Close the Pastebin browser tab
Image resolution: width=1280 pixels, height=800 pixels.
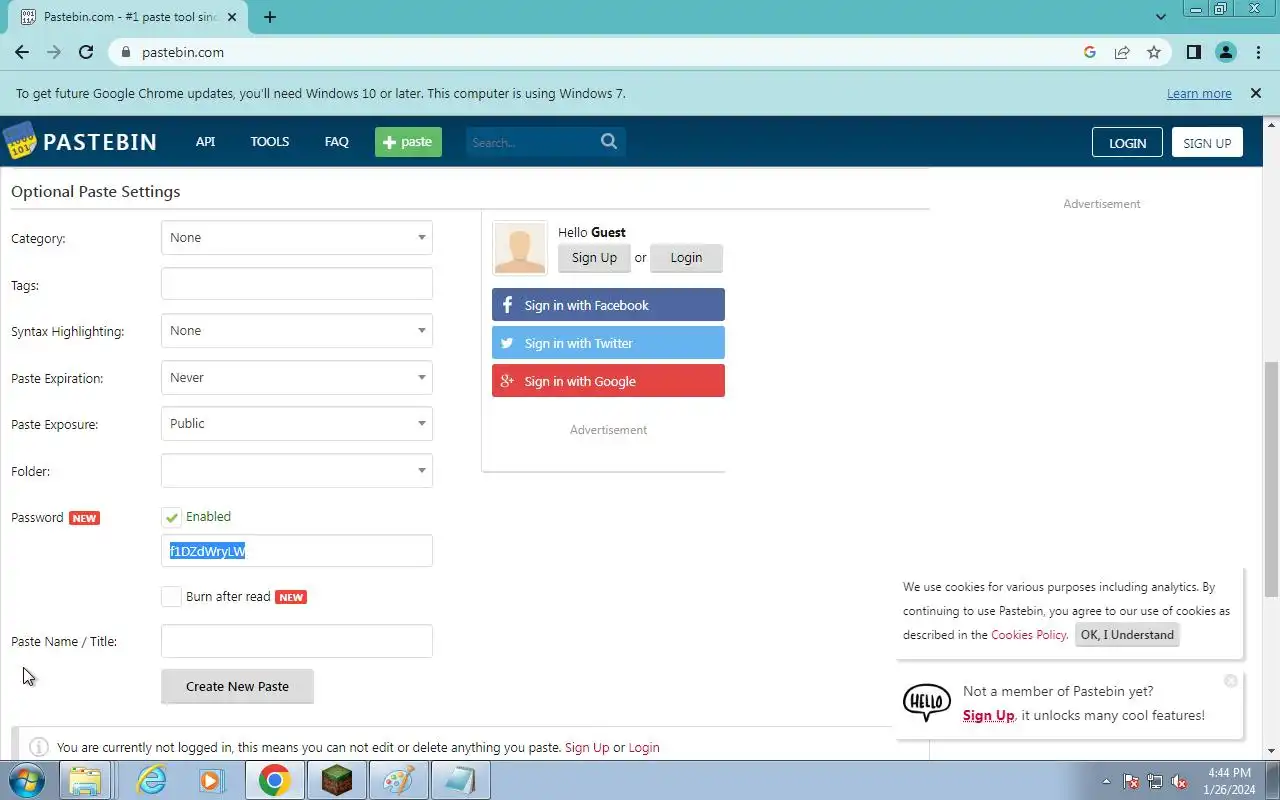(x=233, y=17)
